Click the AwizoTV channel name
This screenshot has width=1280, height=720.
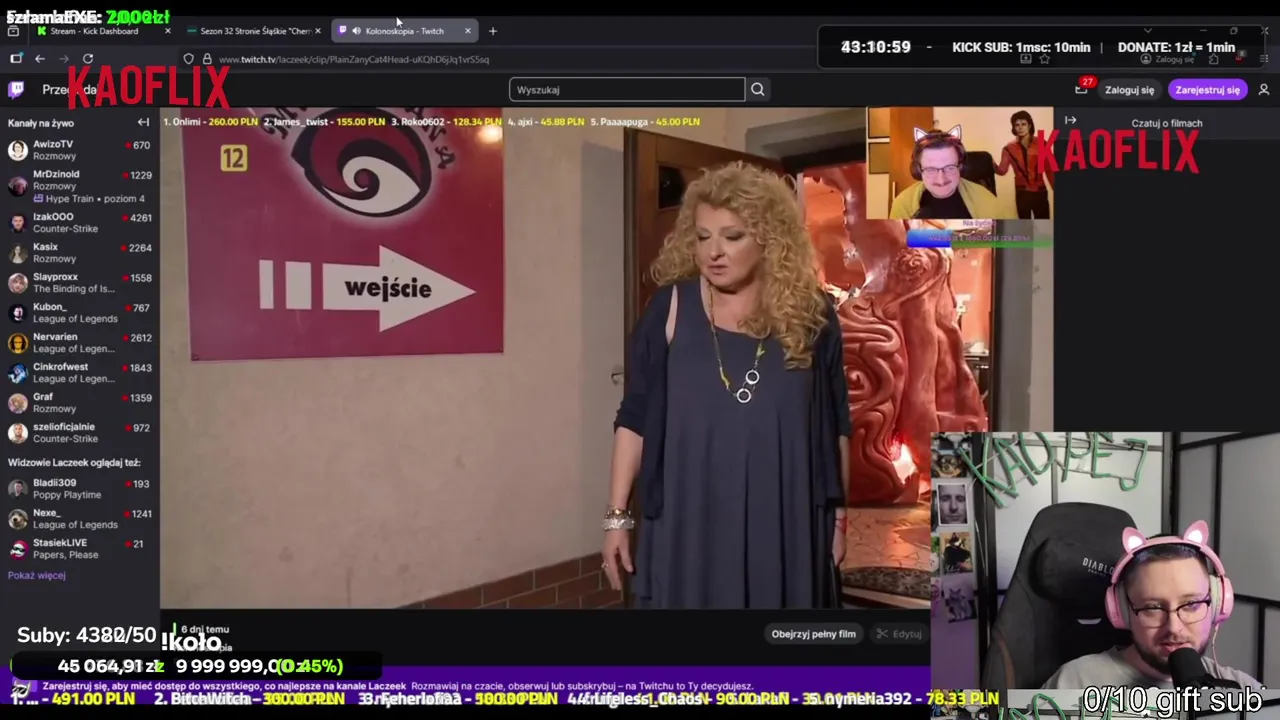point(53,145)
